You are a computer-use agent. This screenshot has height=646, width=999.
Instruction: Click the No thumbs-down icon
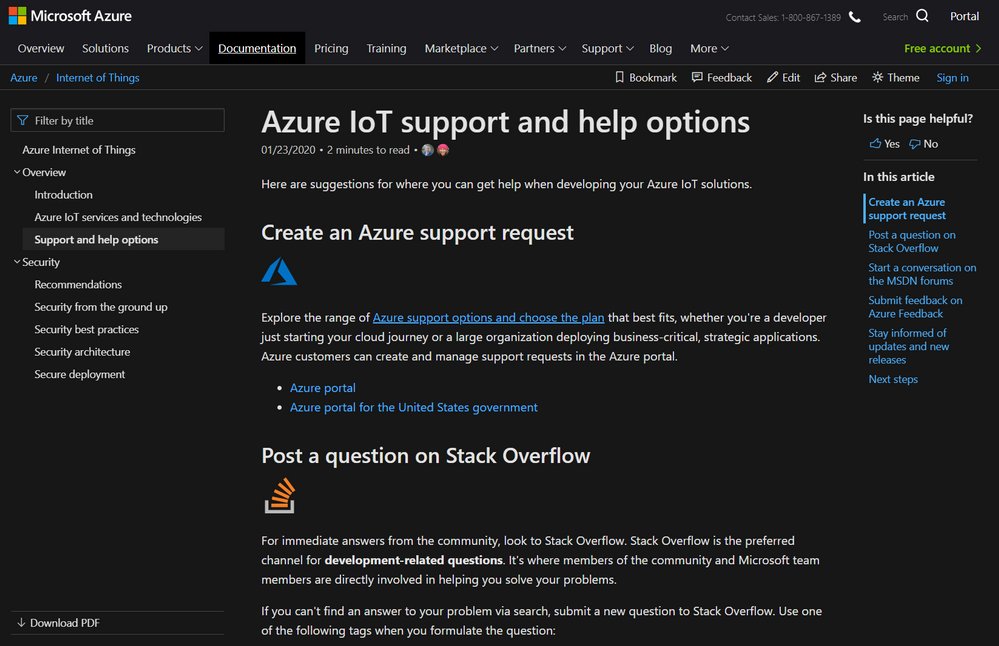pyautogui.click(x=915, y=143)
